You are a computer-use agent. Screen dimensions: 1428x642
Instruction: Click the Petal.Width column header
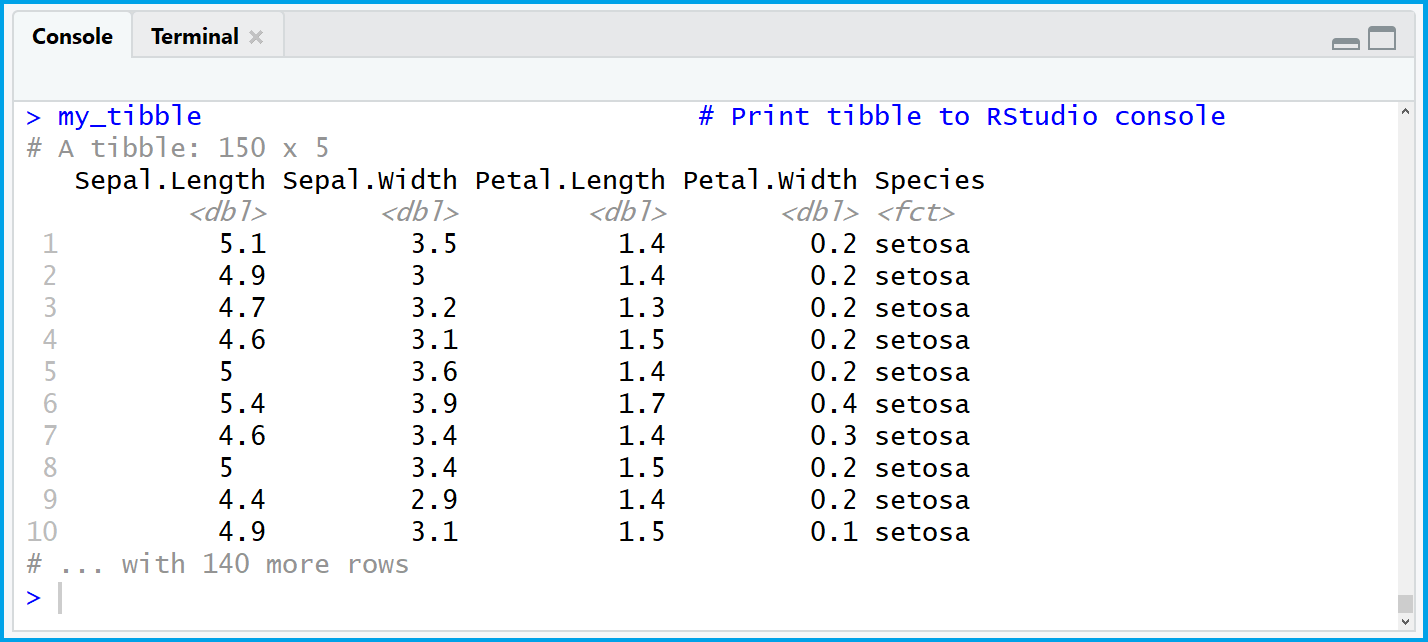coord(770,180)
